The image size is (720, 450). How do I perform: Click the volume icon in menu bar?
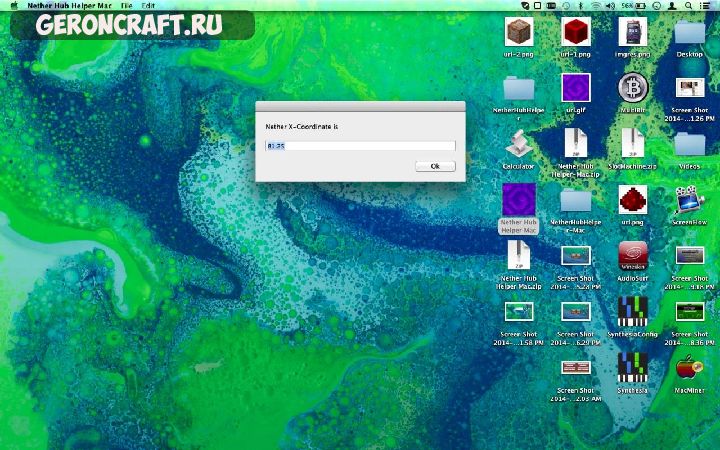[x=610, y=6]
